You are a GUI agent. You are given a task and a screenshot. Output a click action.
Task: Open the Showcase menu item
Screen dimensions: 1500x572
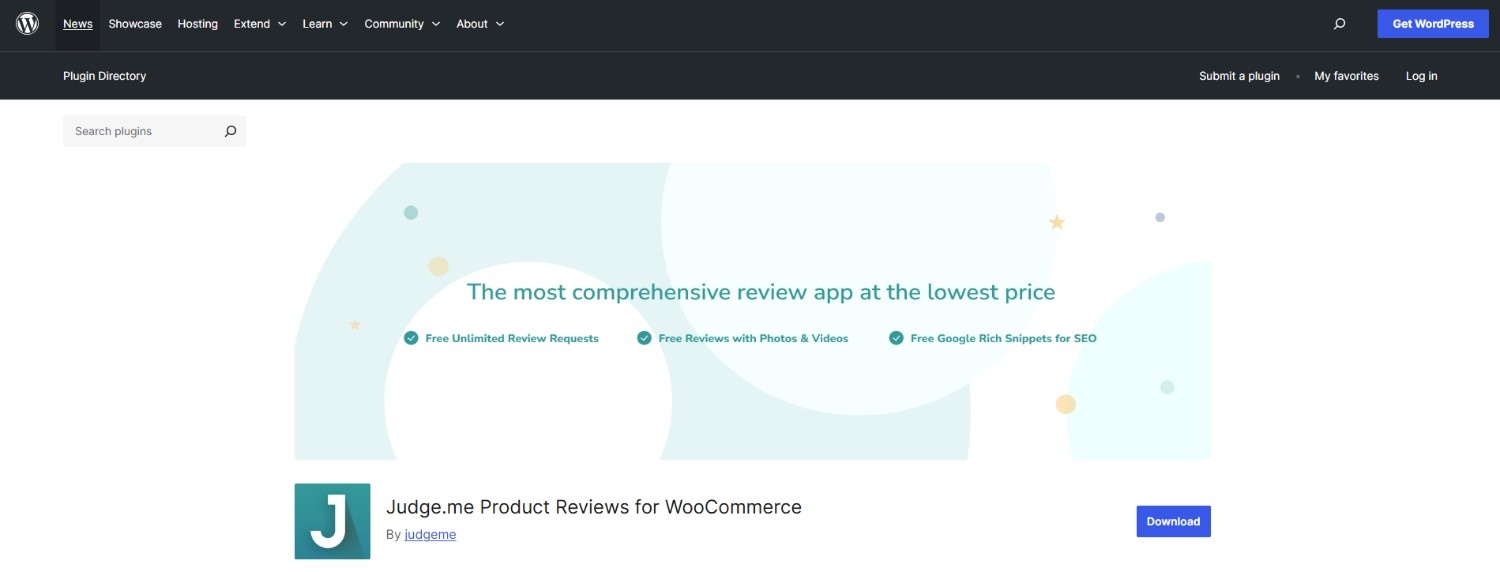(x=135, y=24)
